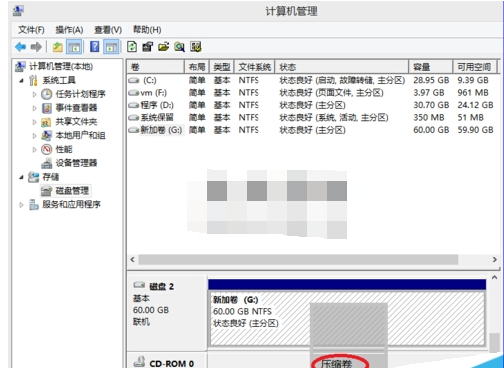Sort by the 布局 column header
Image resolution: width=504 pixels, height=368 pixels.
tap(197, 67)
